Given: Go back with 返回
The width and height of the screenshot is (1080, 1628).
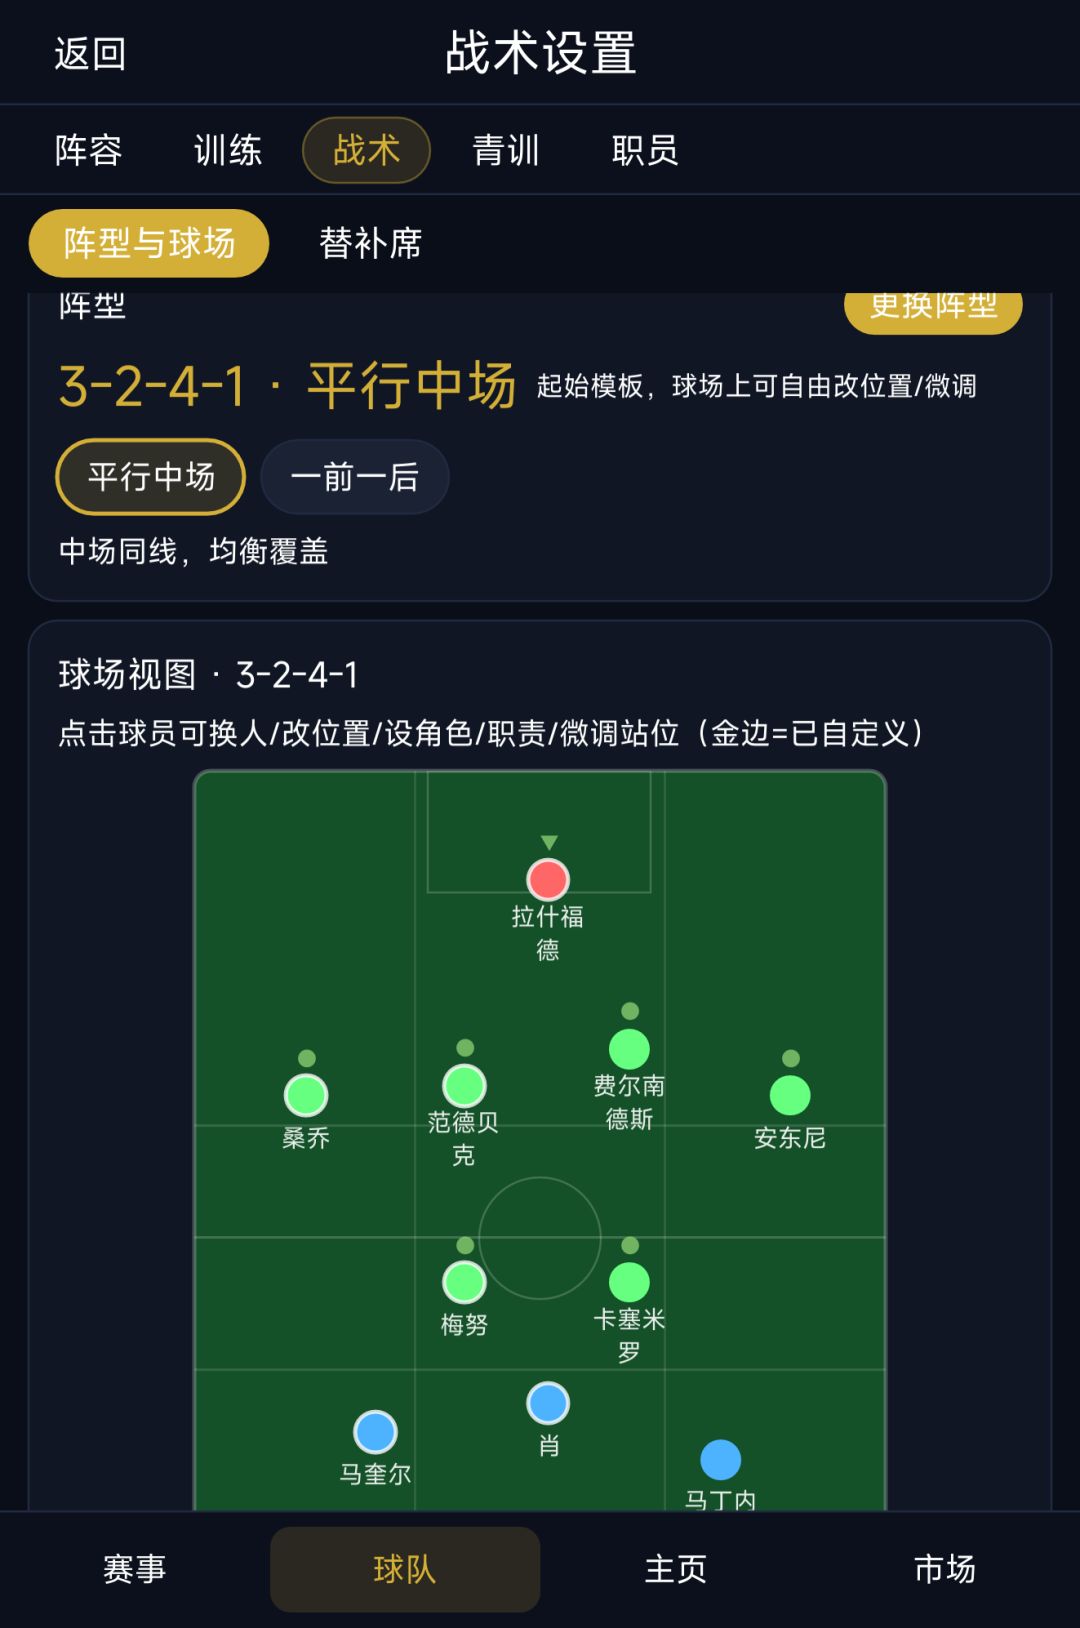Looking at the screenshot, I should click(x=90, y=54).
